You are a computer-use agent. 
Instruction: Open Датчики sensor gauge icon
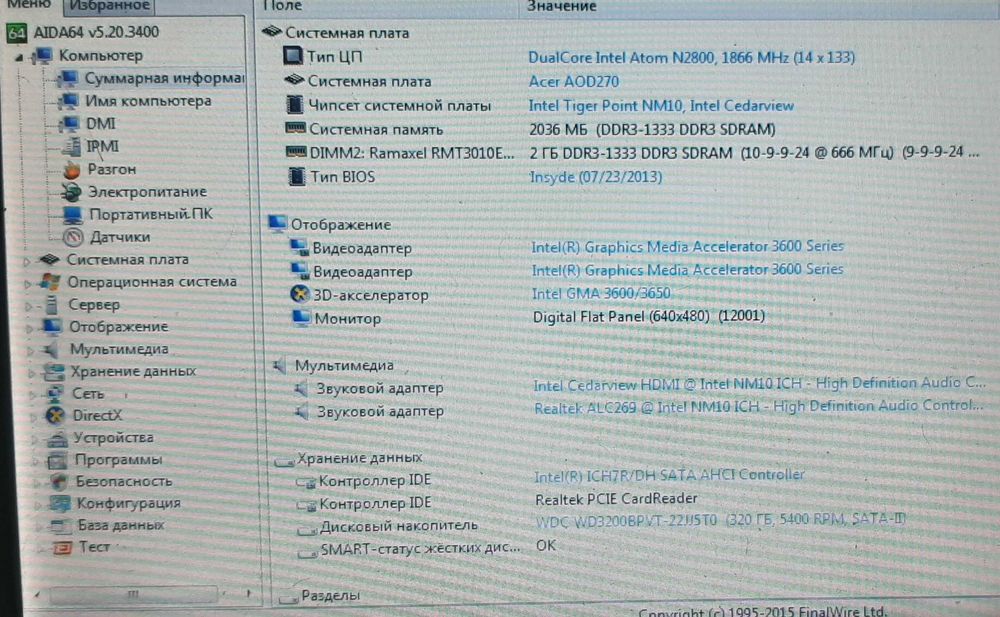(x=73, y=237)
